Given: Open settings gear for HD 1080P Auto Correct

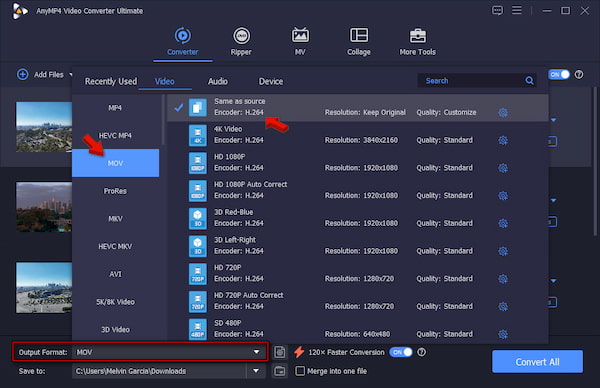Looking at the screenshot, I should point(503,196).
